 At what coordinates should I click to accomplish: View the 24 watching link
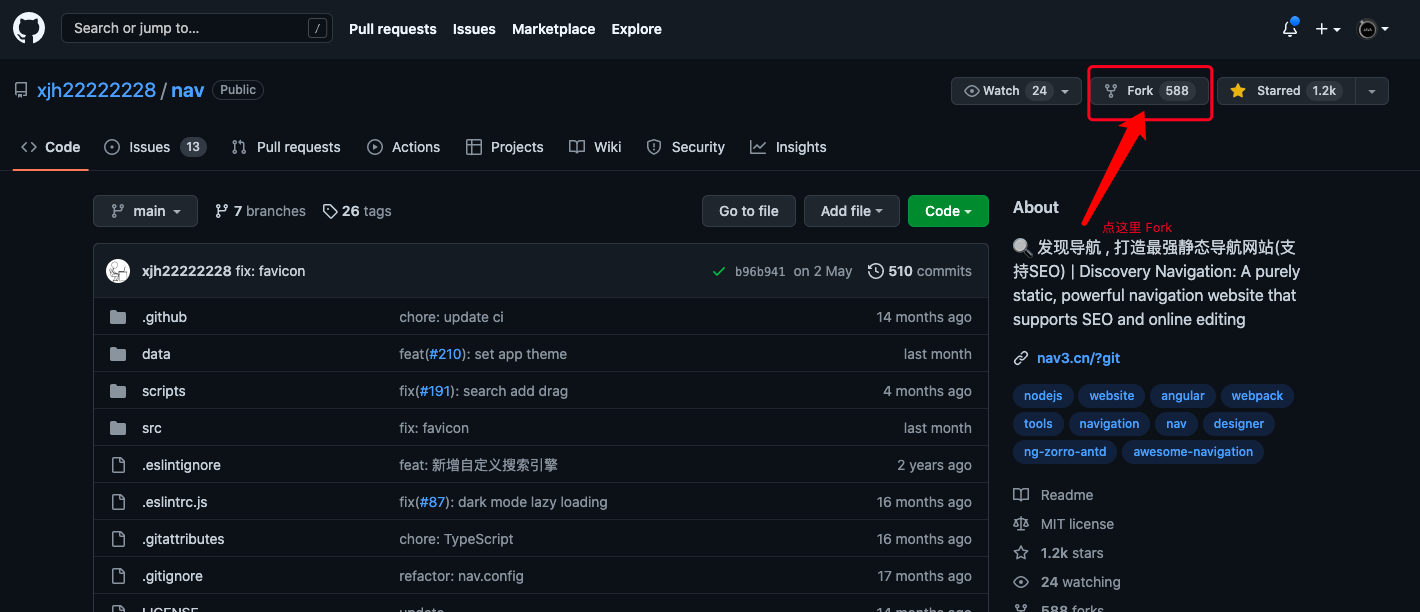click(1067, 582)
